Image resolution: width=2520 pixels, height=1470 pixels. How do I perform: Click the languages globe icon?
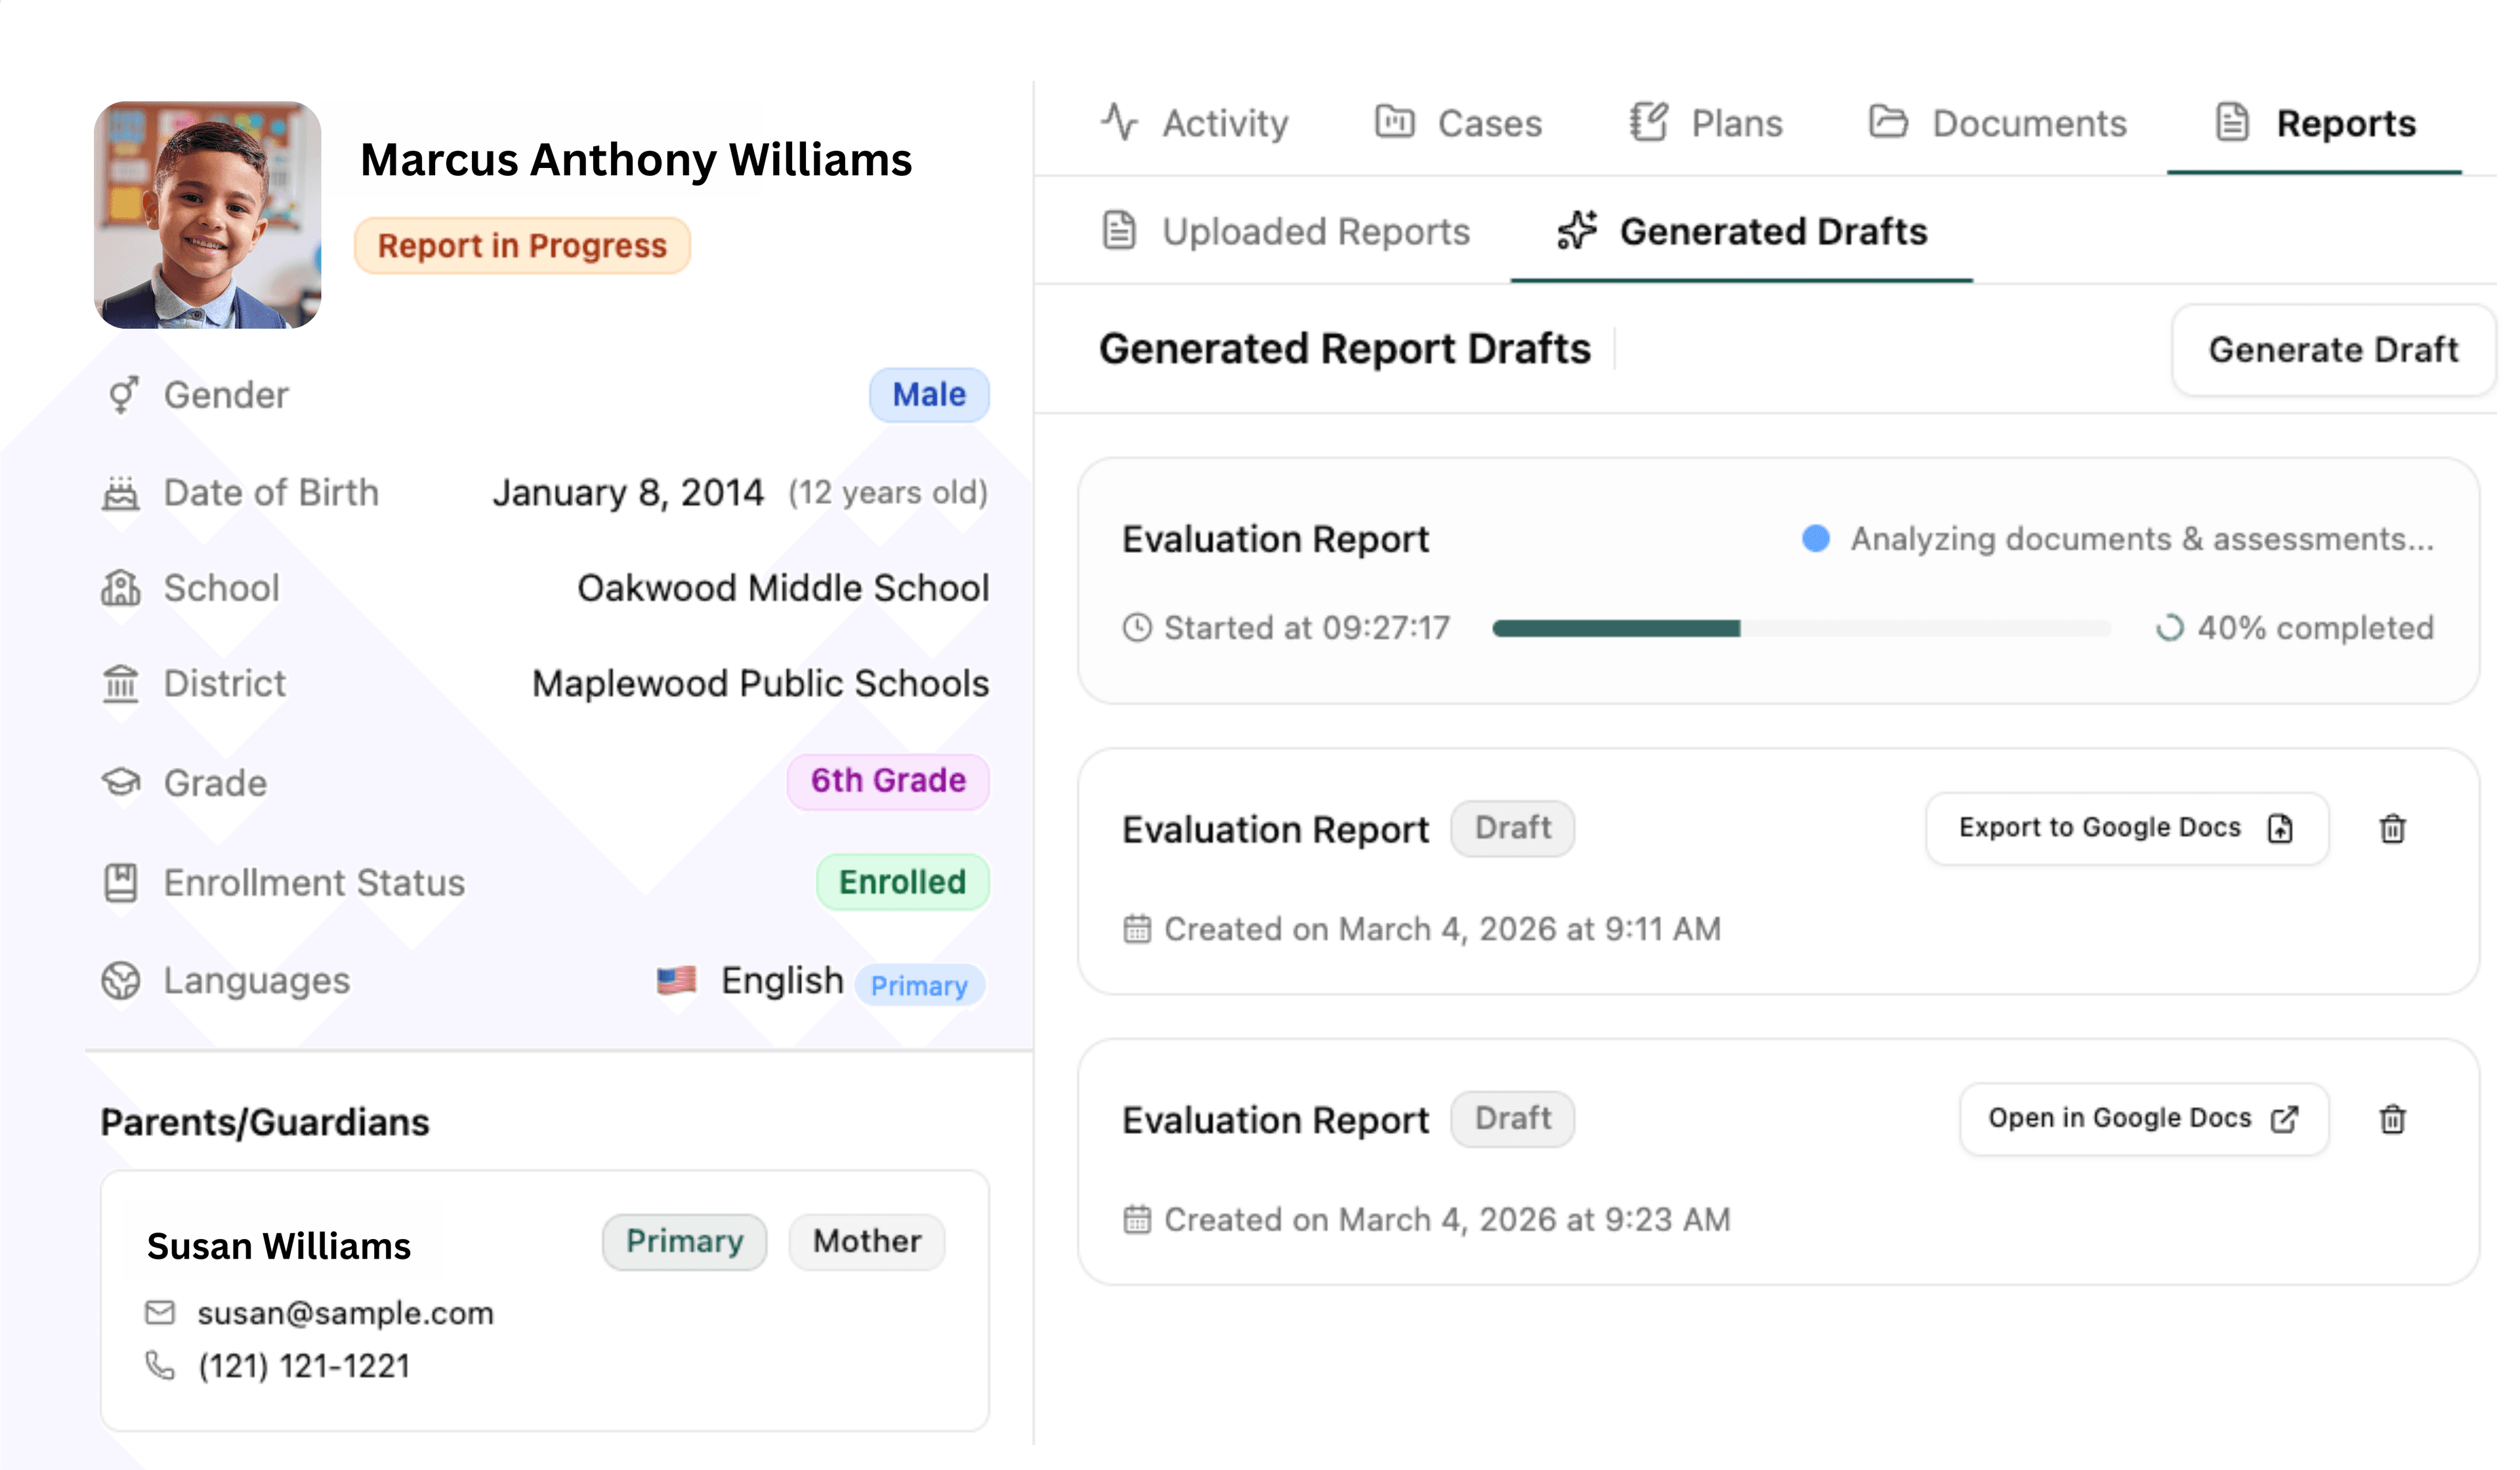point(121,981)
